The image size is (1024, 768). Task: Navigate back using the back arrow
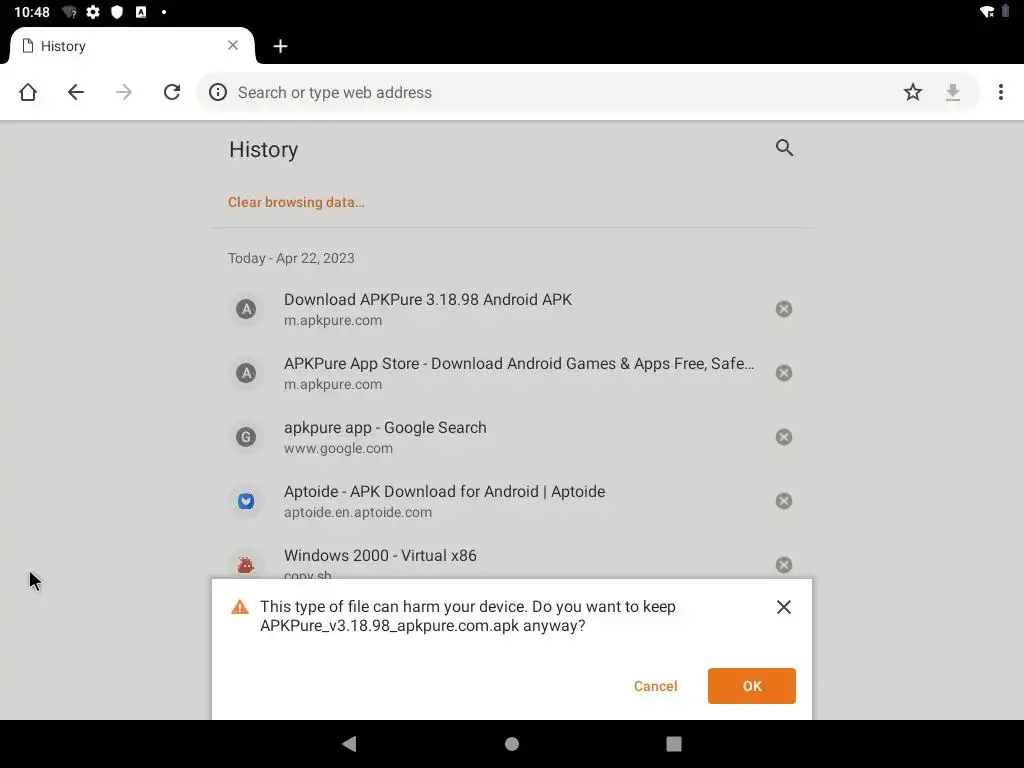pyautogui.click(x=76, y=92)
